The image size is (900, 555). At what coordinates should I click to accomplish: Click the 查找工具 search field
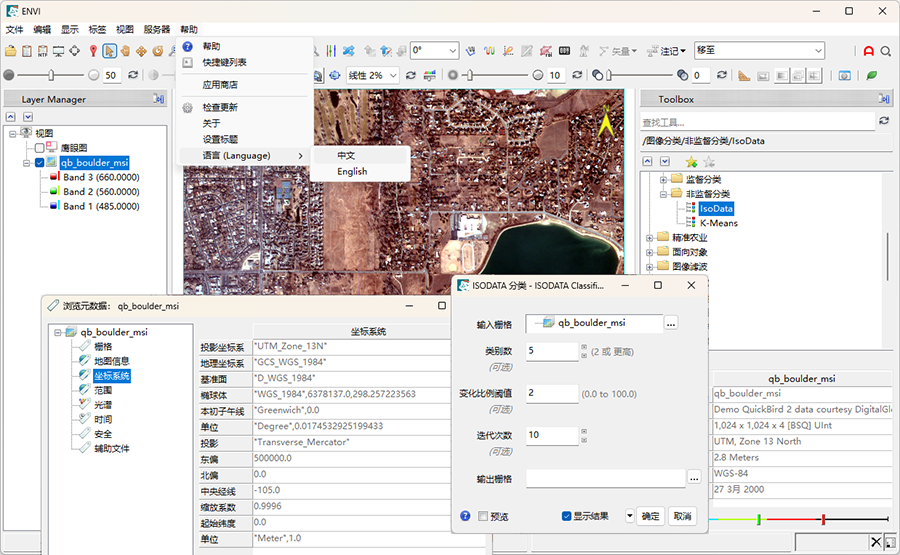pos(758,122)
